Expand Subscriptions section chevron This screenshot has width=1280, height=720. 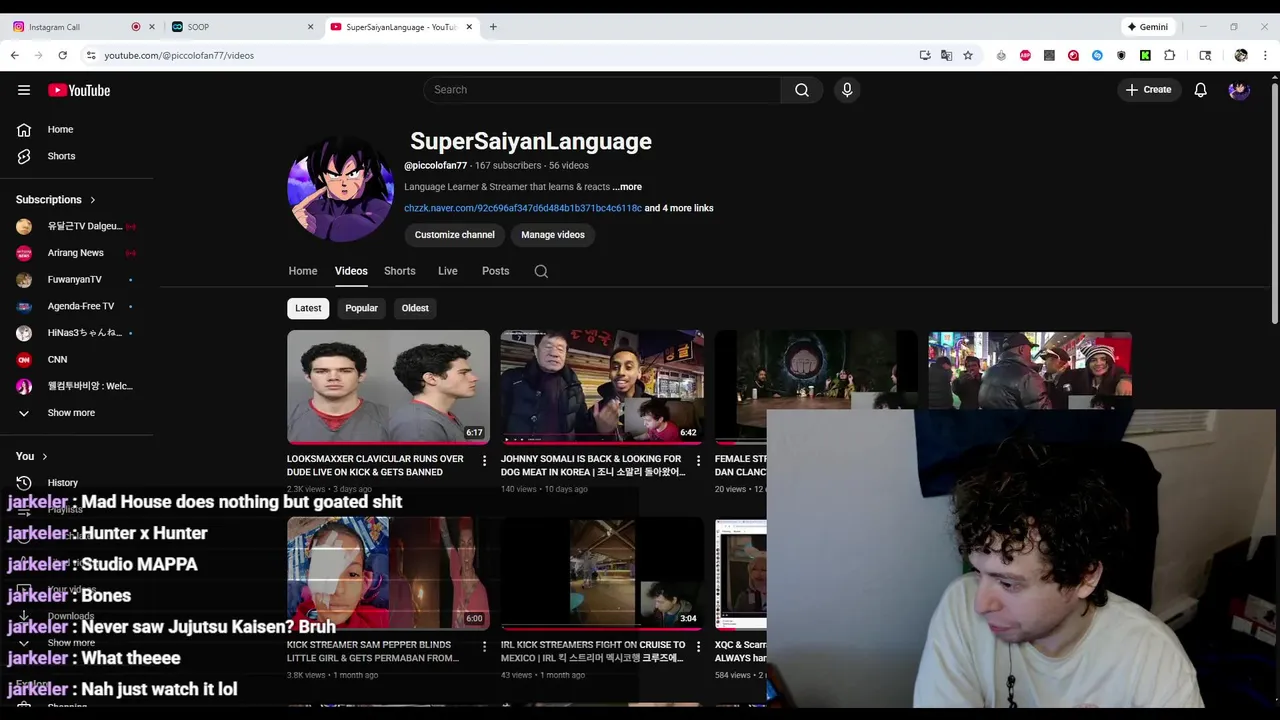[93, 200]
